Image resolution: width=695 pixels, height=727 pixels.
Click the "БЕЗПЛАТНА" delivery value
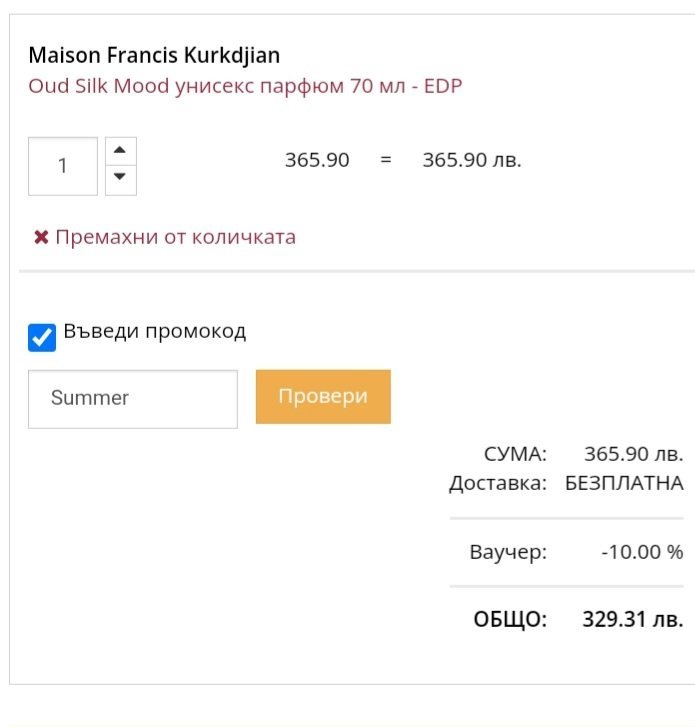tap(624, 484)
